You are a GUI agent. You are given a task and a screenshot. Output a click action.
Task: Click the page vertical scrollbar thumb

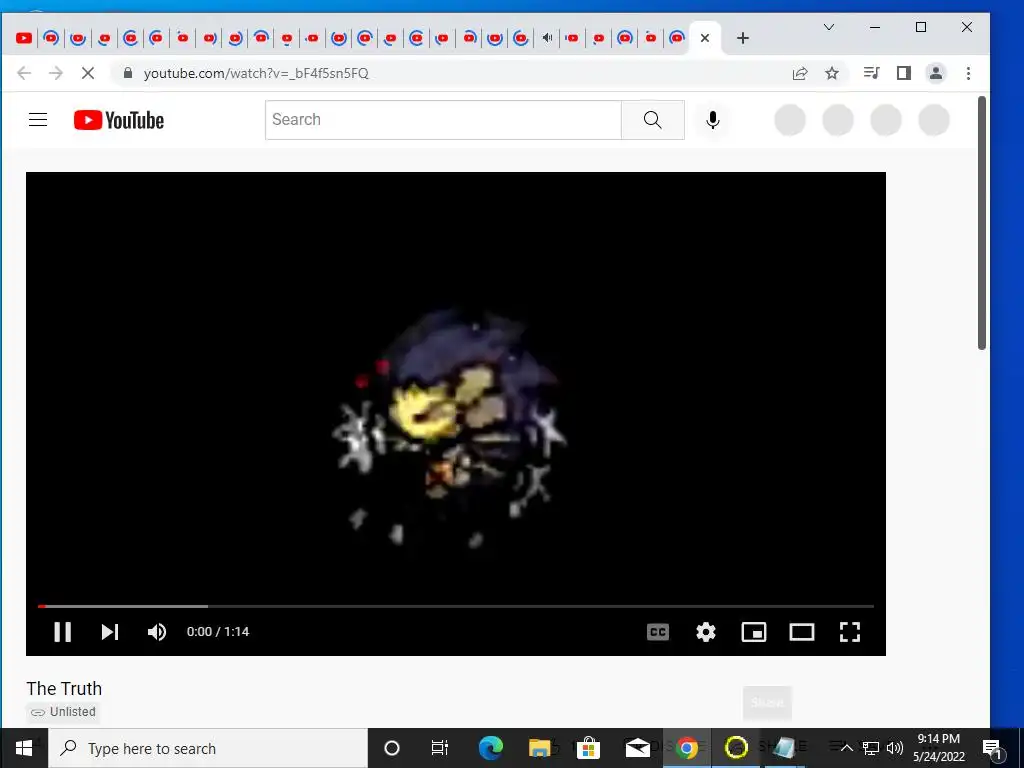[982, 223]
